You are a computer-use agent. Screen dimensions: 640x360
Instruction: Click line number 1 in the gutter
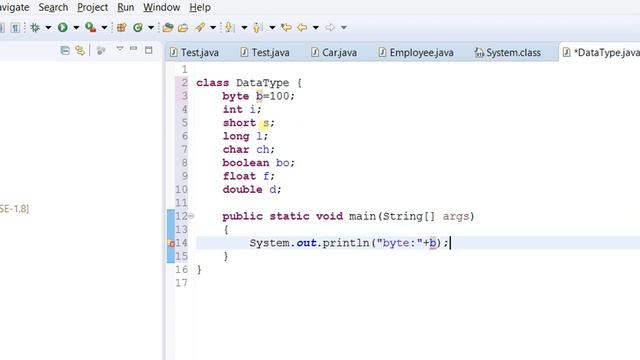[x=184, y=69]
